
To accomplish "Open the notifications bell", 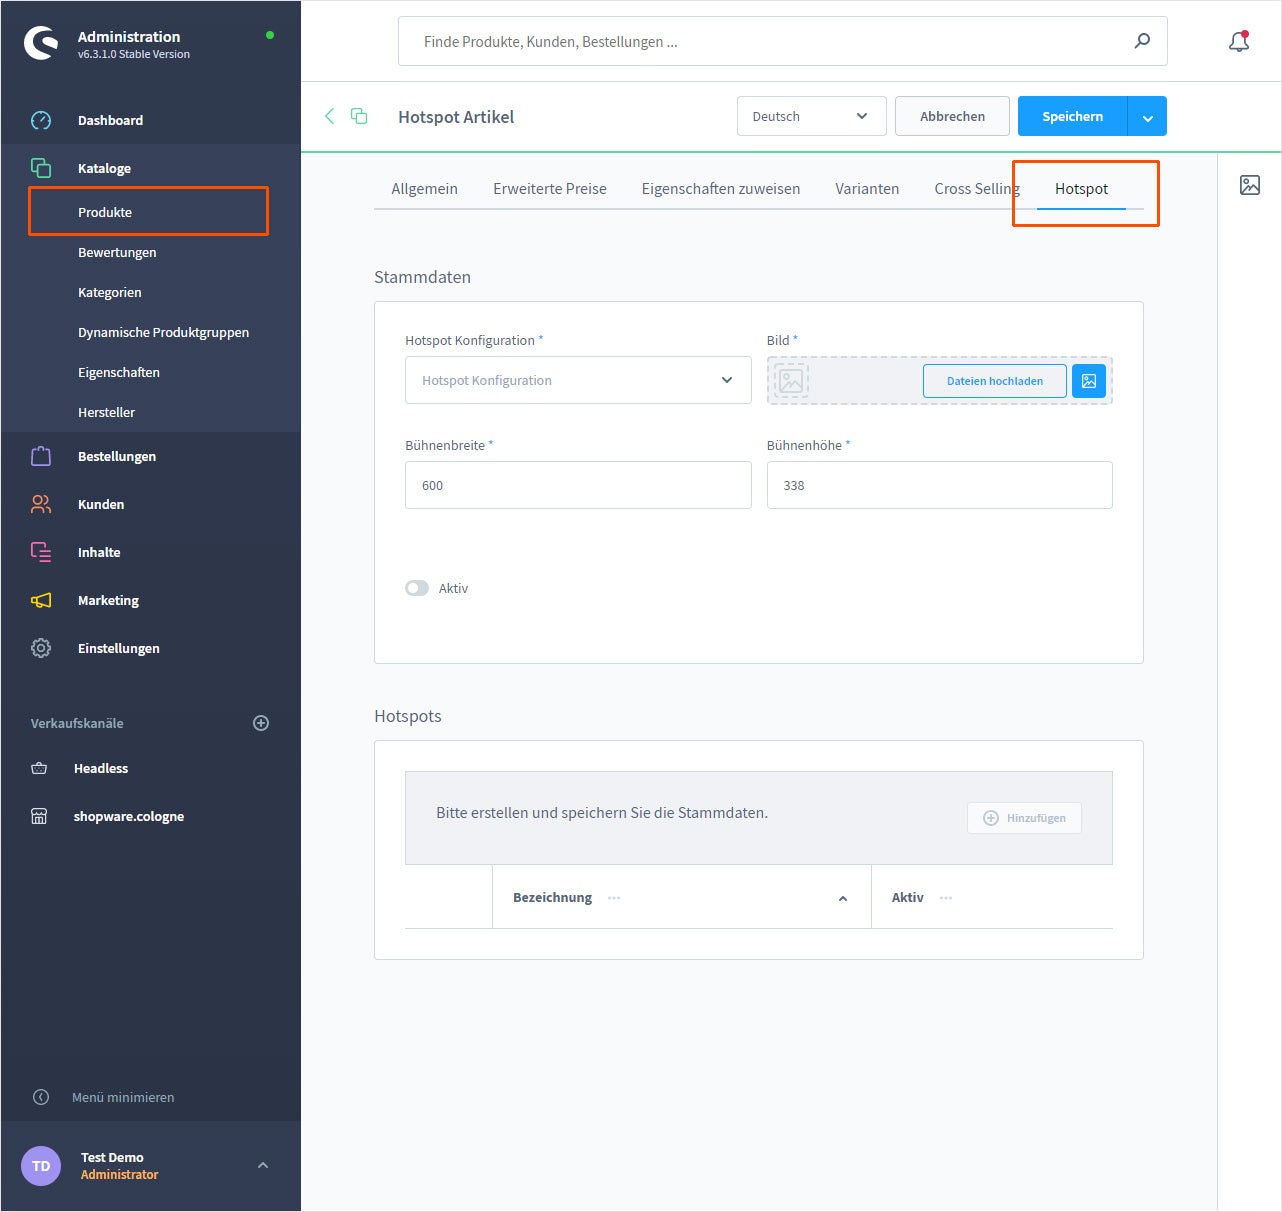I will click(x=1239, y=41).
